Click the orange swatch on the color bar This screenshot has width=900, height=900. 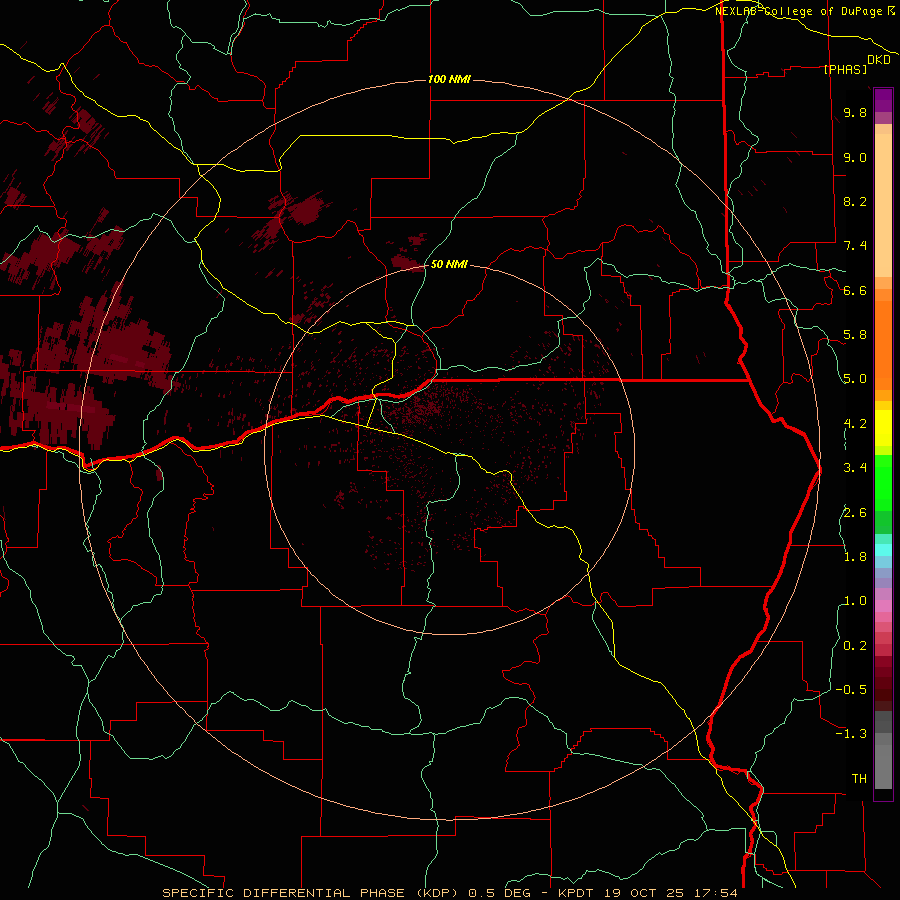[x=883, y=344]
